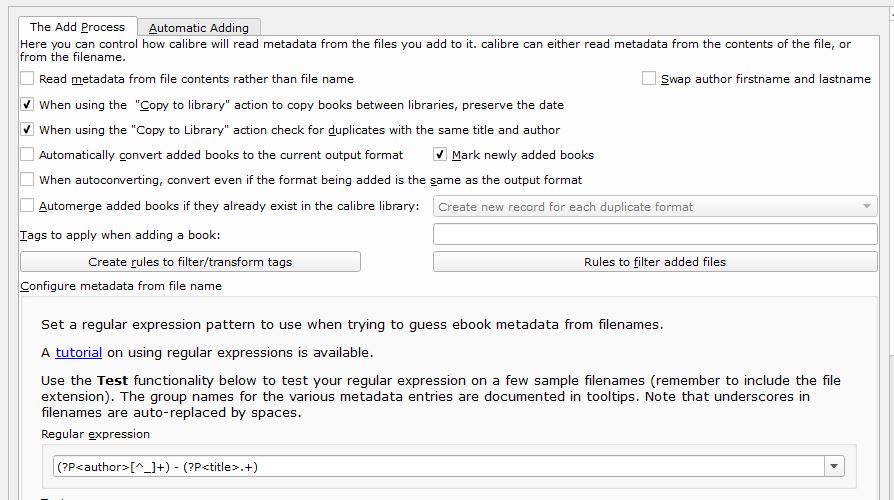Select The Add Process tab

[77, 26]
